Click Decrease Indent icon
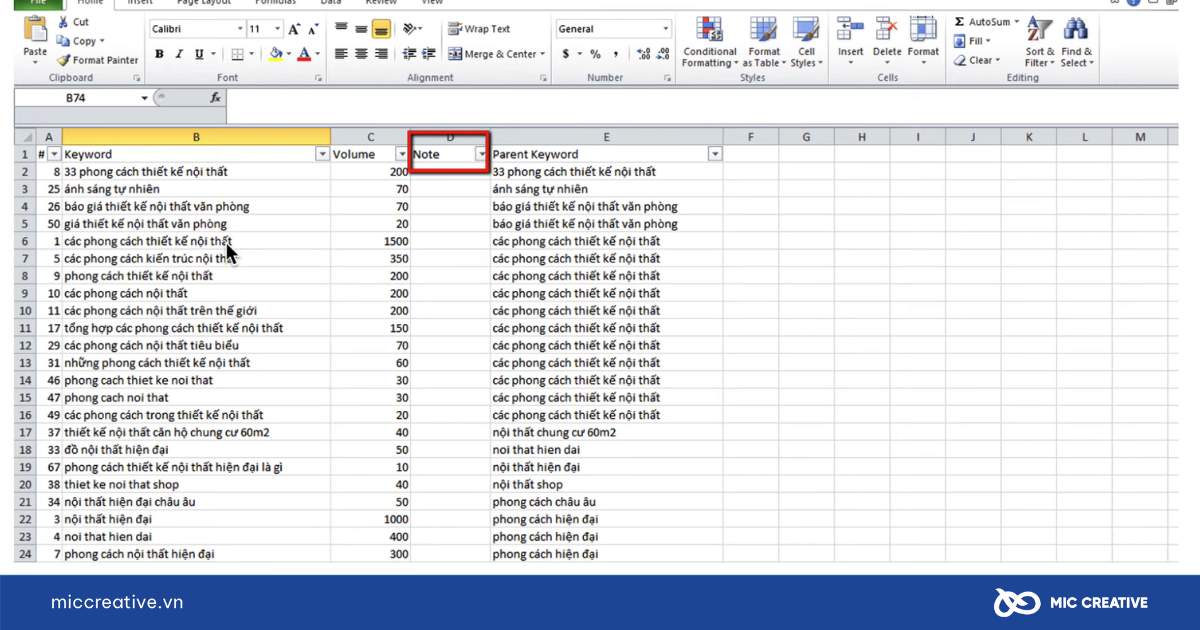Viewport: 1200px width, 630px height. (x=409, y=54)
